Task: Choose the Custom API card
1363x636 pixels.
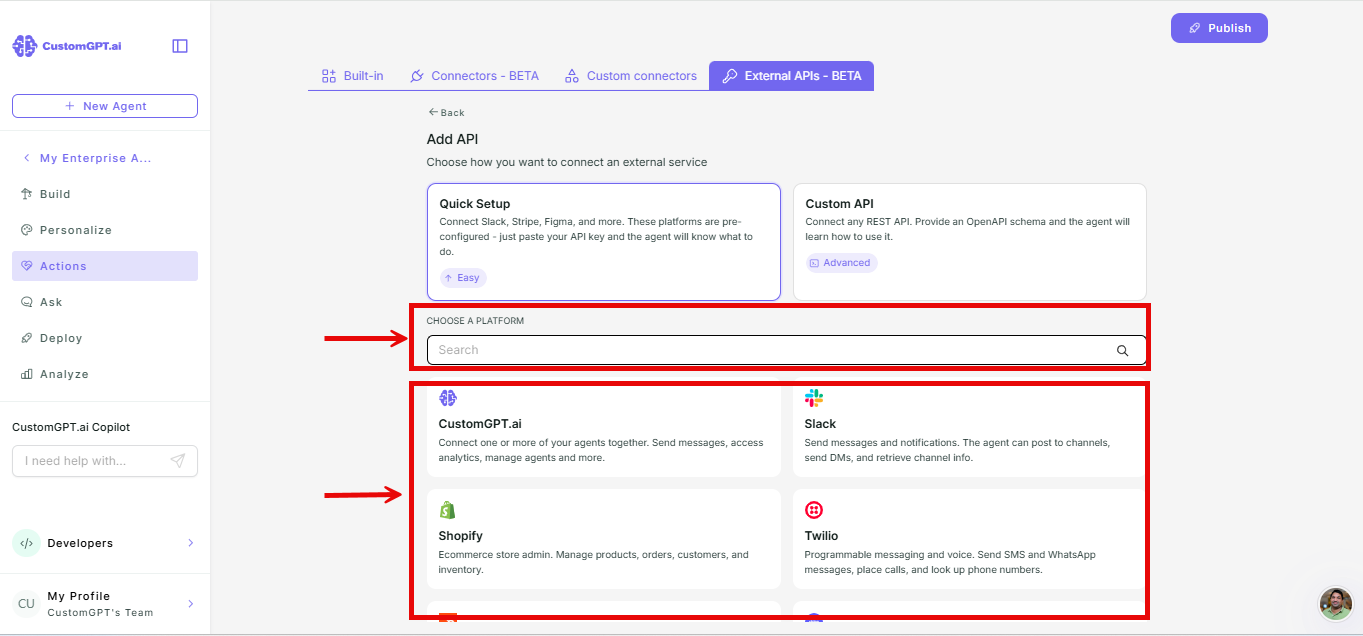Action: (x=969, y=242)
